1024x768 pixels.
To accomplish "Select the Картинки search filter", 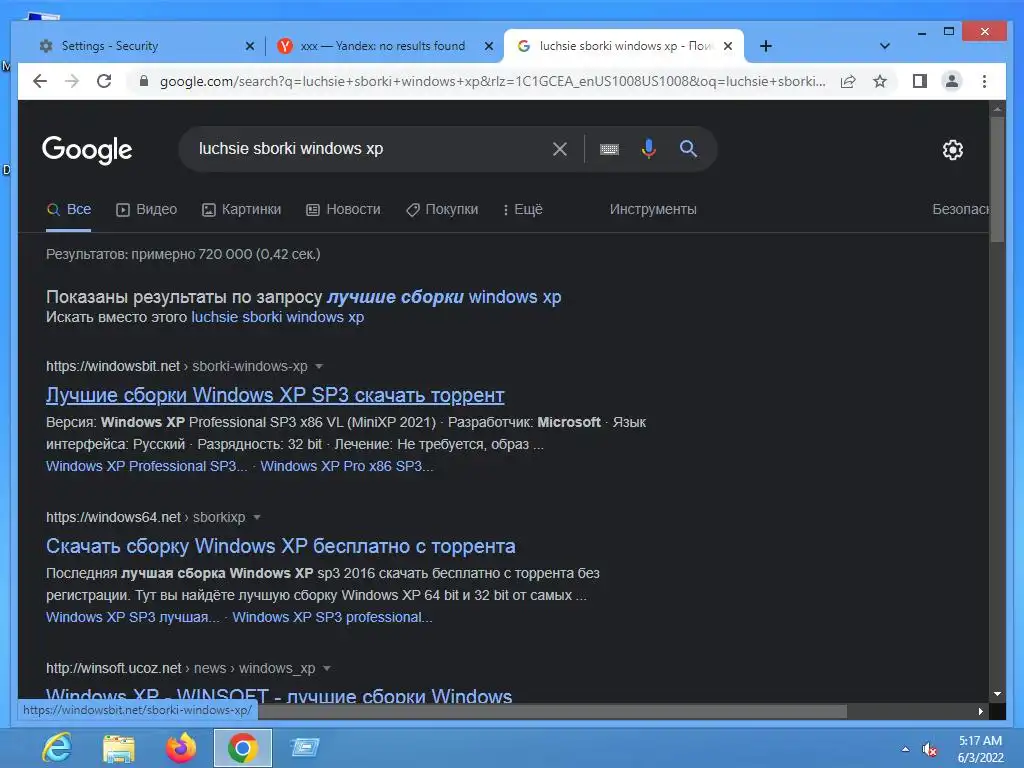I will [242, 210].
